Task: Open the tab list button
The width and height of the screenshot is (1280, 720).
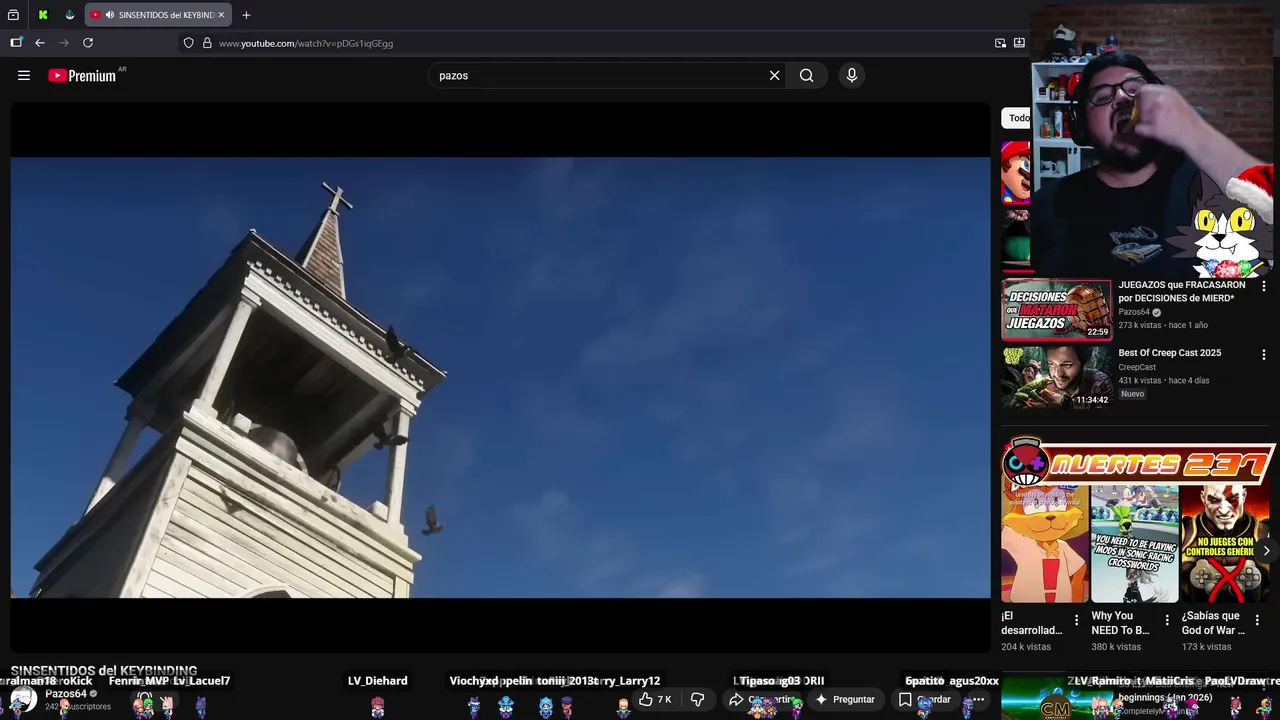Action: (x=13, y=15)
